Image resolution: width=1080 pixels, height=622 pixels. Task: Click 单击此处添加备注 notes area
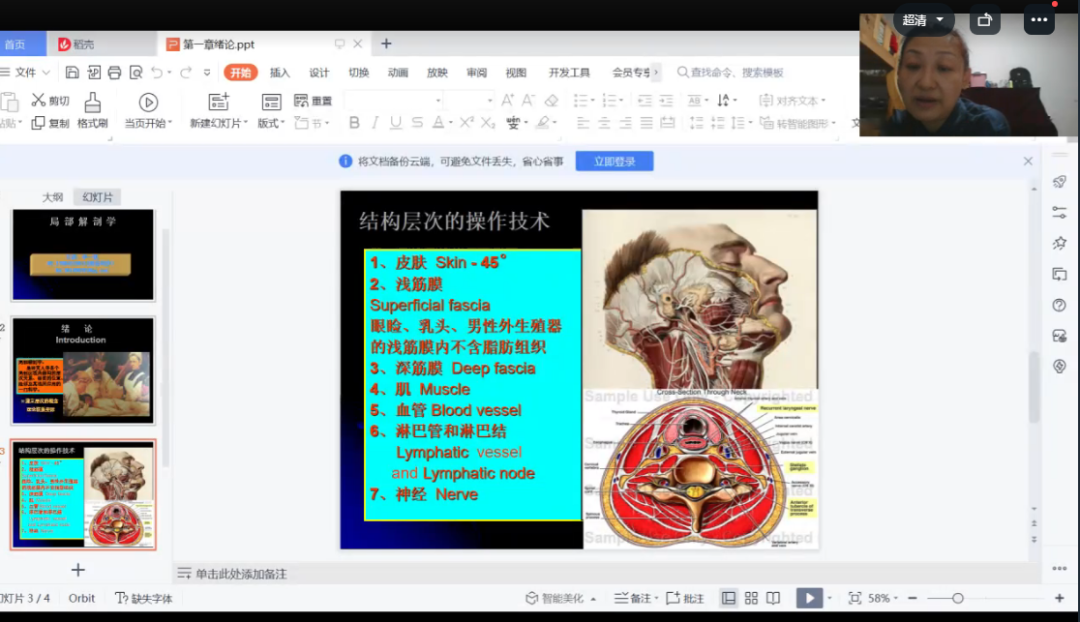point(240,574)
